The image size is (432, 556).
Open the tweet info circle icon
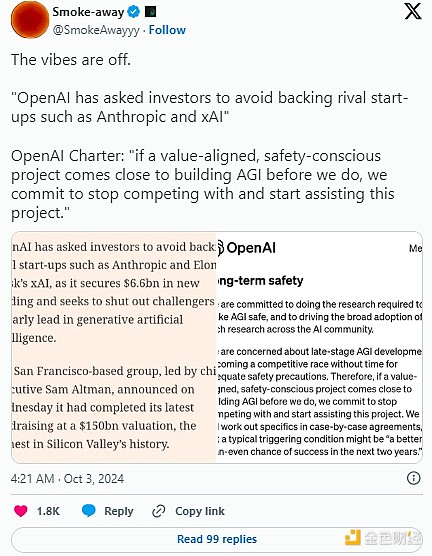pos(414,478)
